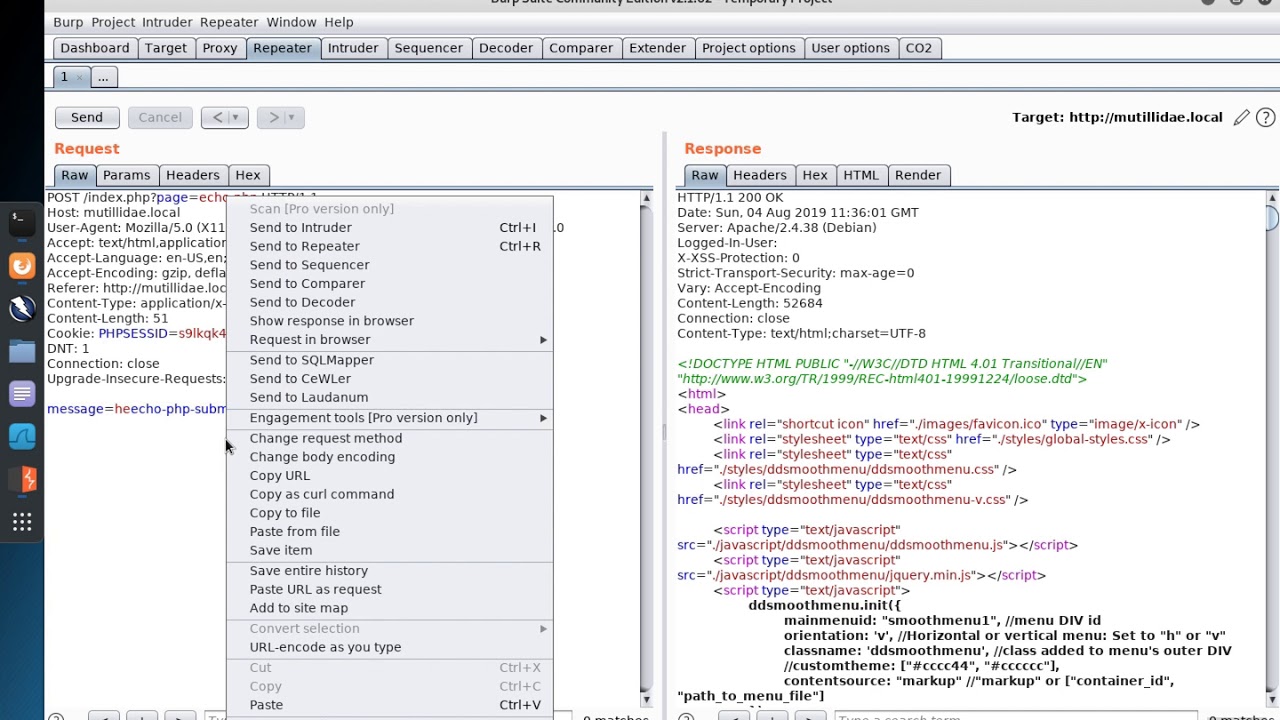Choose Save item
The image size is (1280, 720).
(x=390, y=550)
